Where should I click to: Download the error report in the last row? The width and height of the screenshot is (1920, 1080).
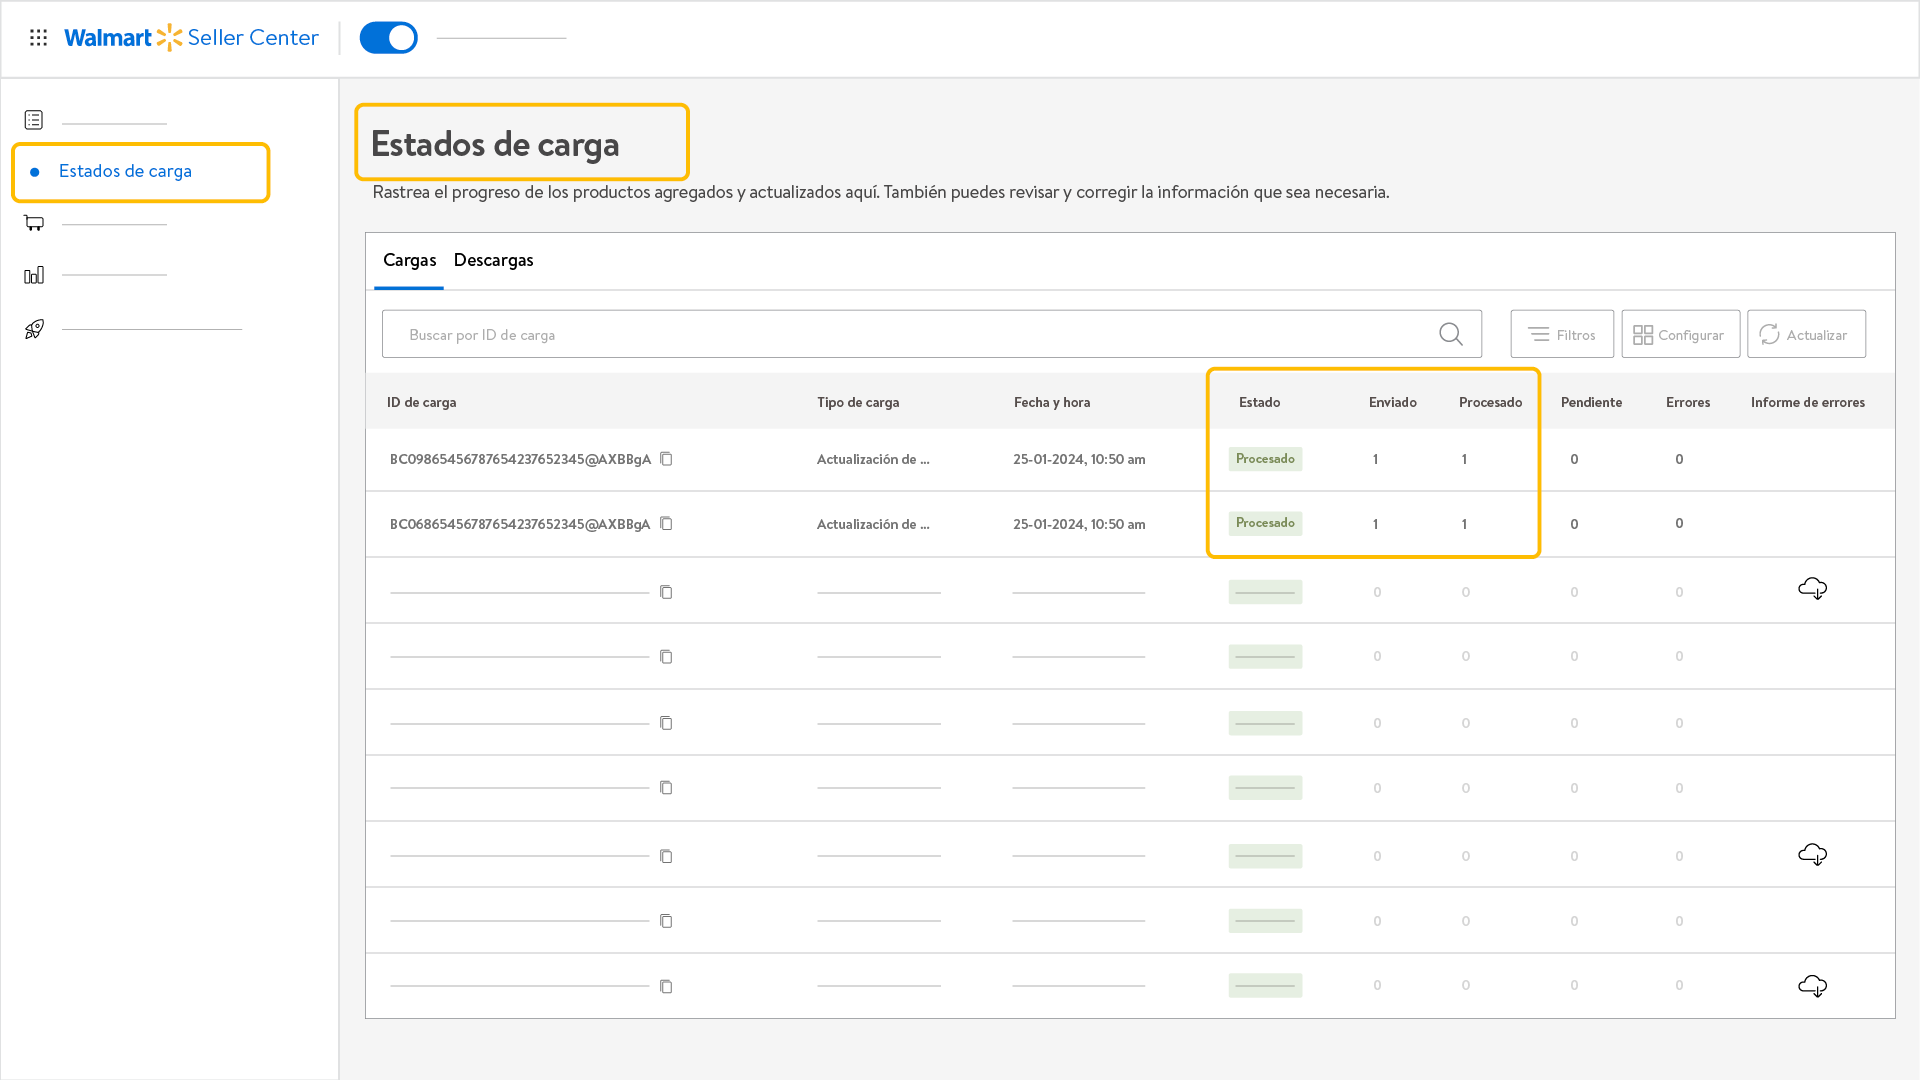pyautogui.click(x=1812, y=986)
